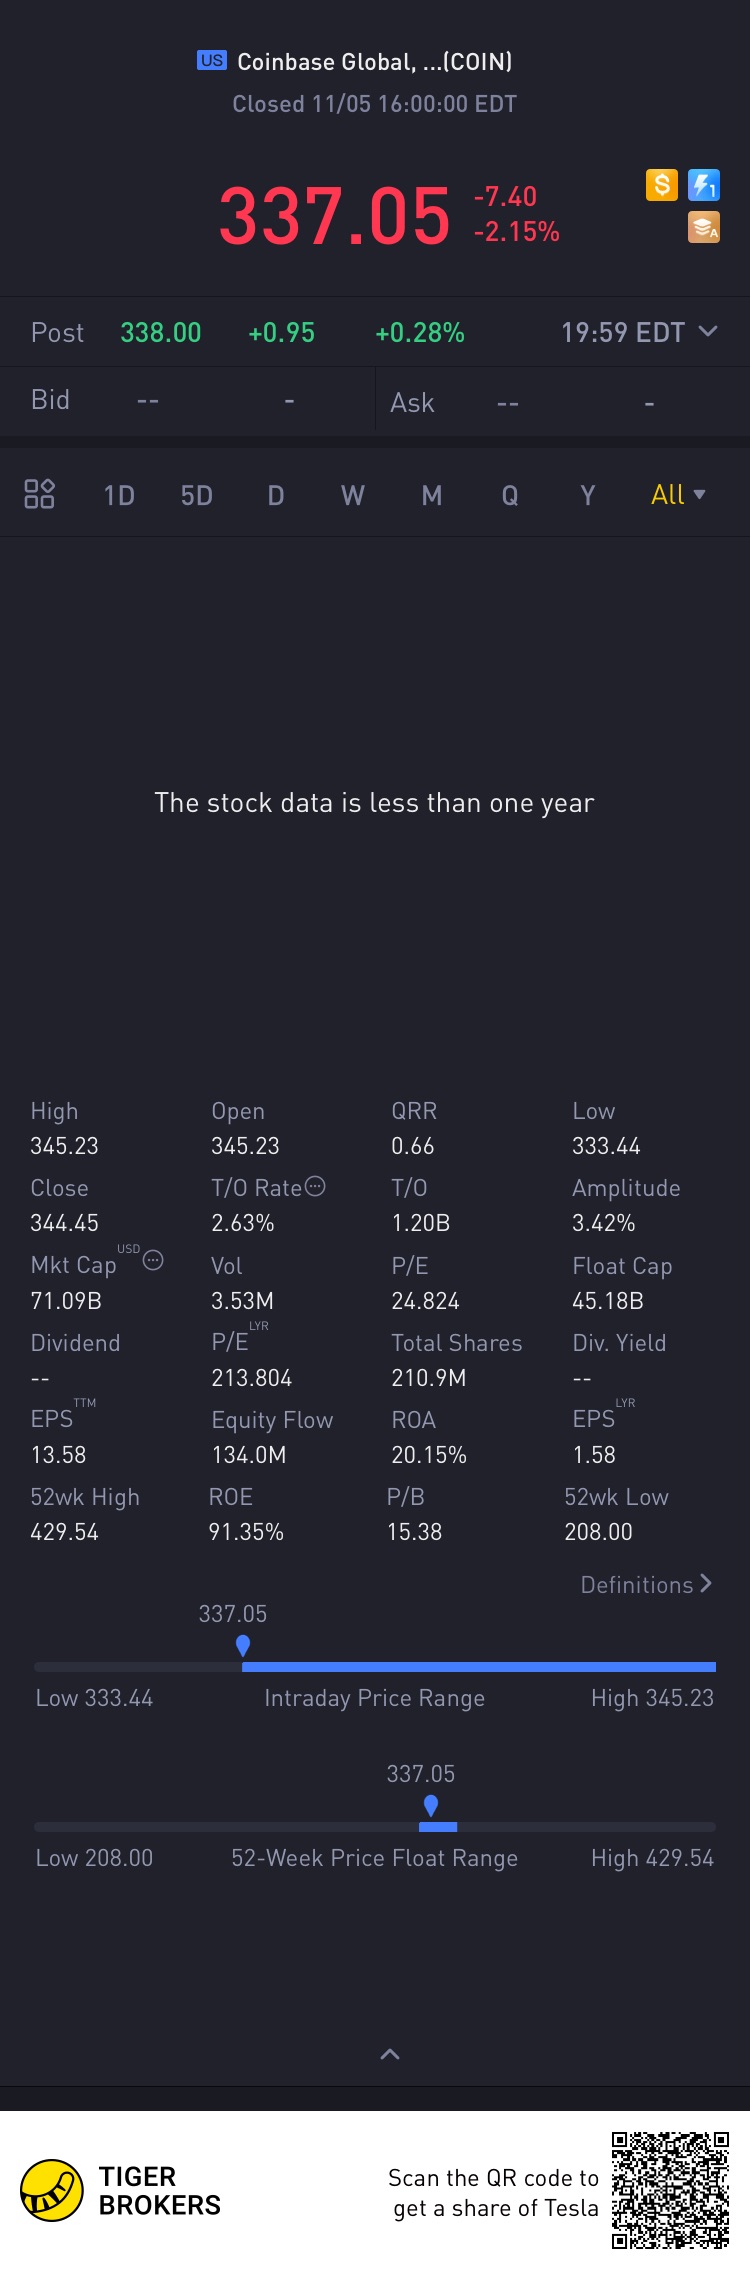Viewport: 750px width, 2271px height.
Task: Switch to the 5D chart tab
Action: coord(197,496)
